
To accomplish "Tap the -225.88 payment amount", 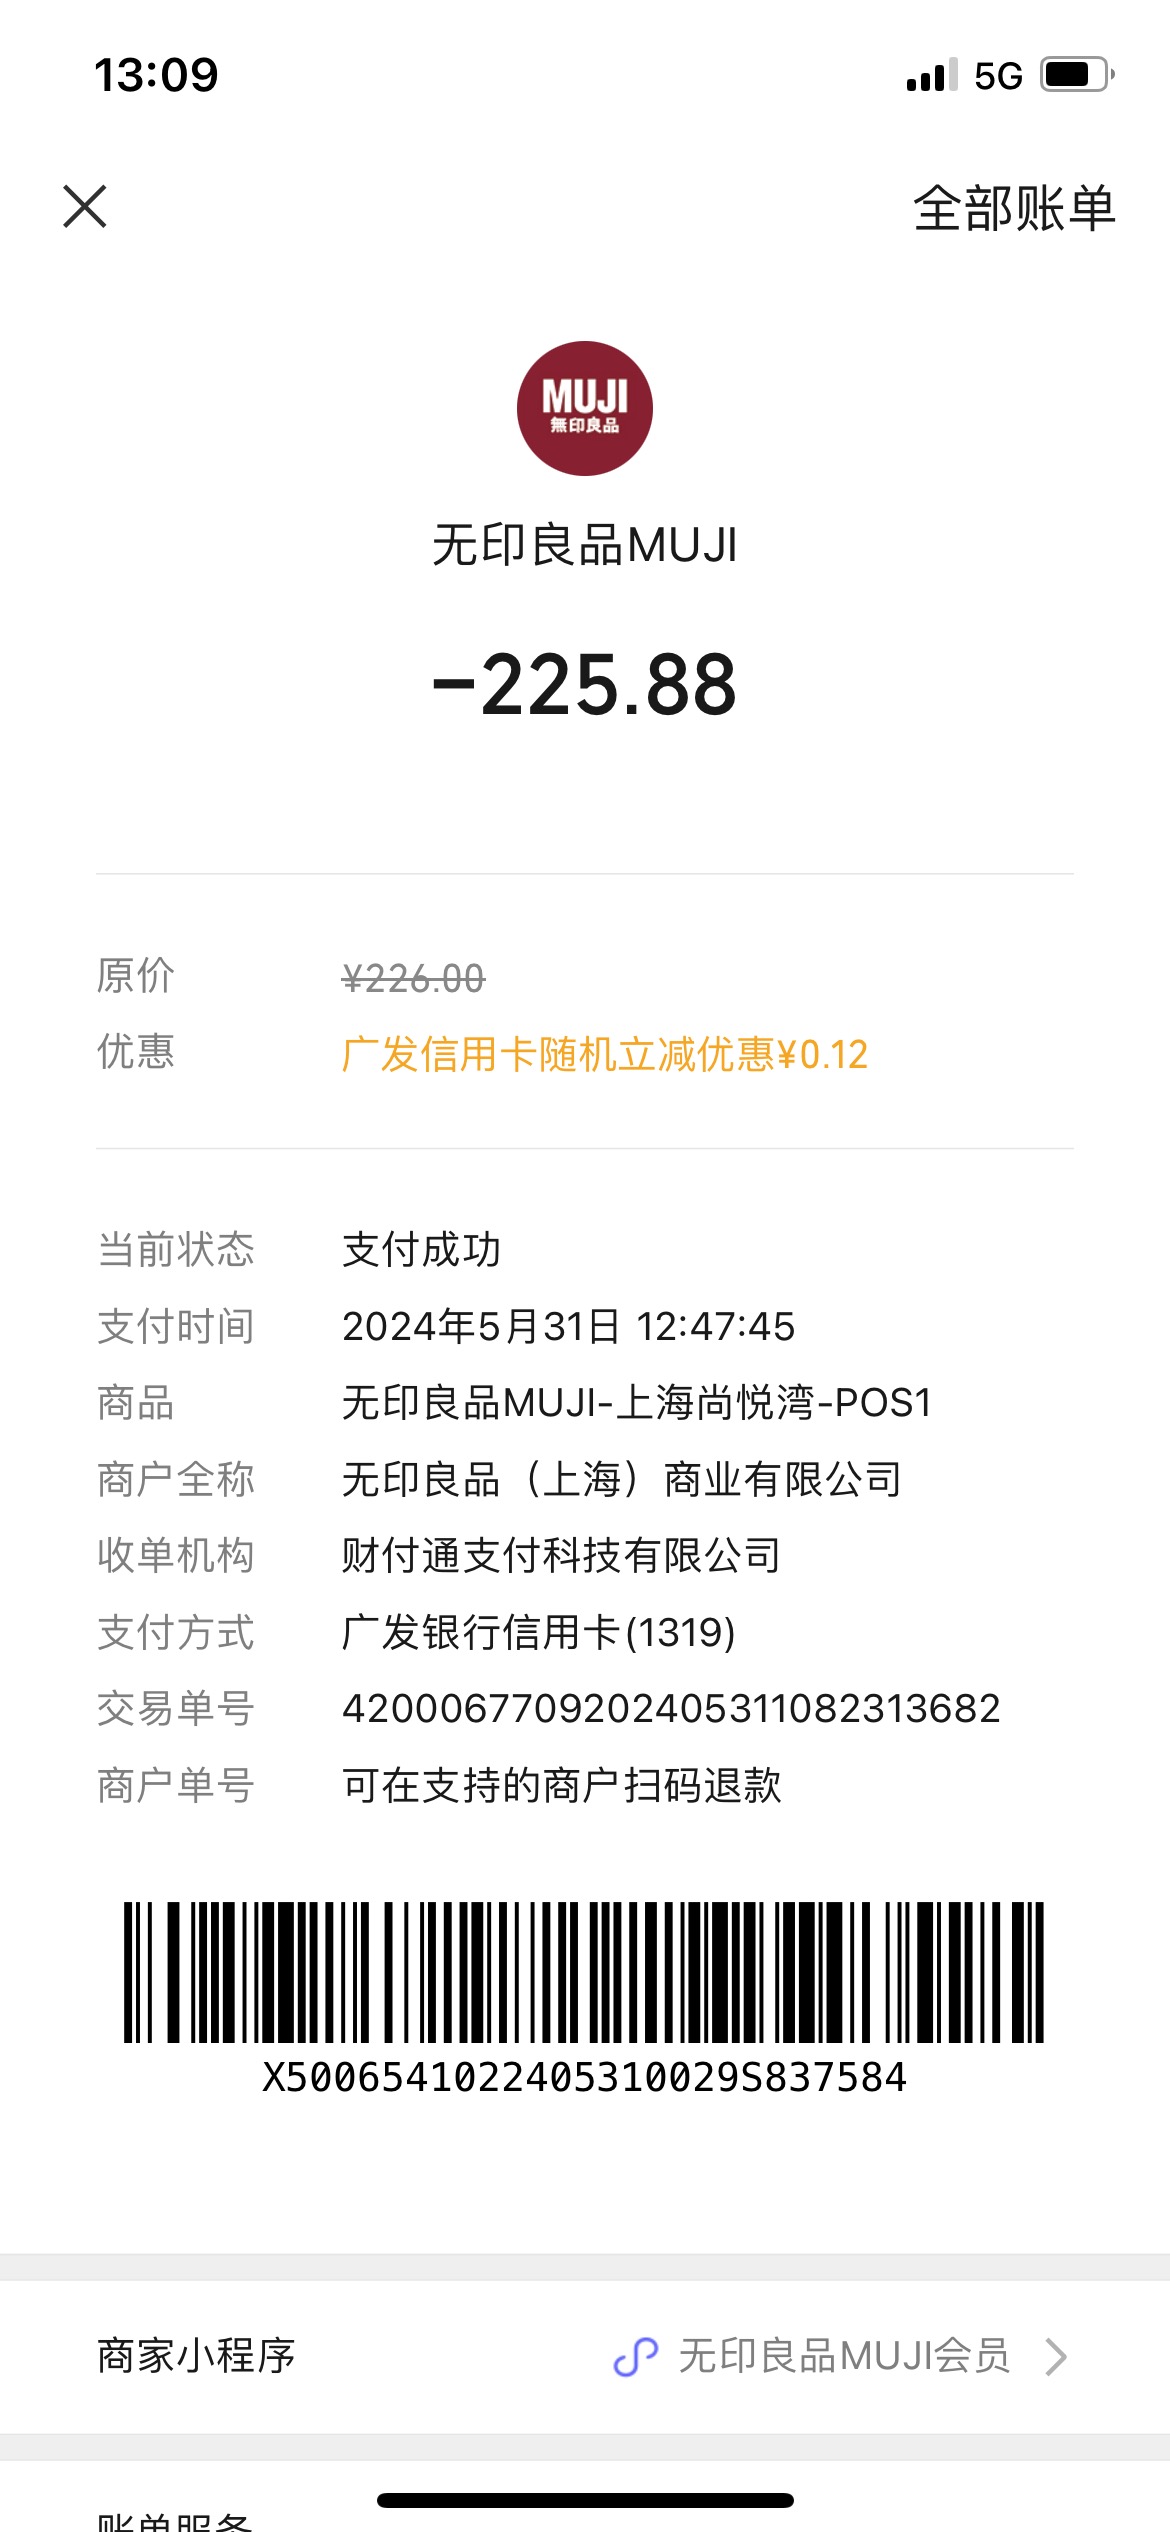I will [585, 685].
